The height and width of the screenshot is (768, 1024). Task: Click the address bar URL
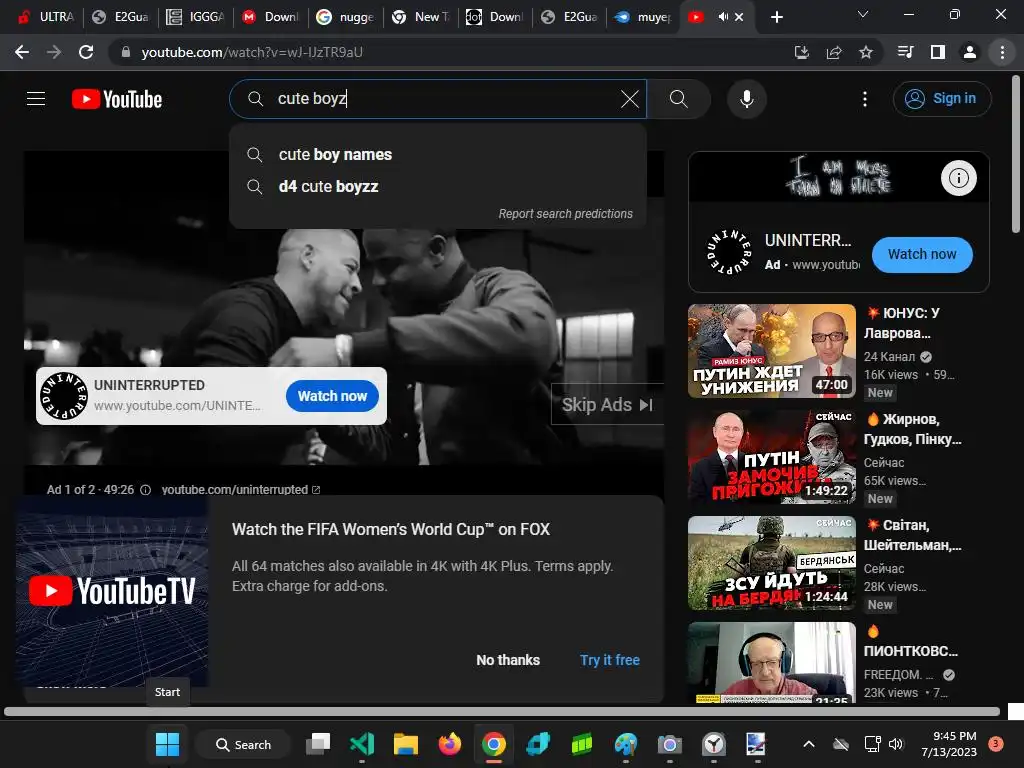tap(252, 52)
